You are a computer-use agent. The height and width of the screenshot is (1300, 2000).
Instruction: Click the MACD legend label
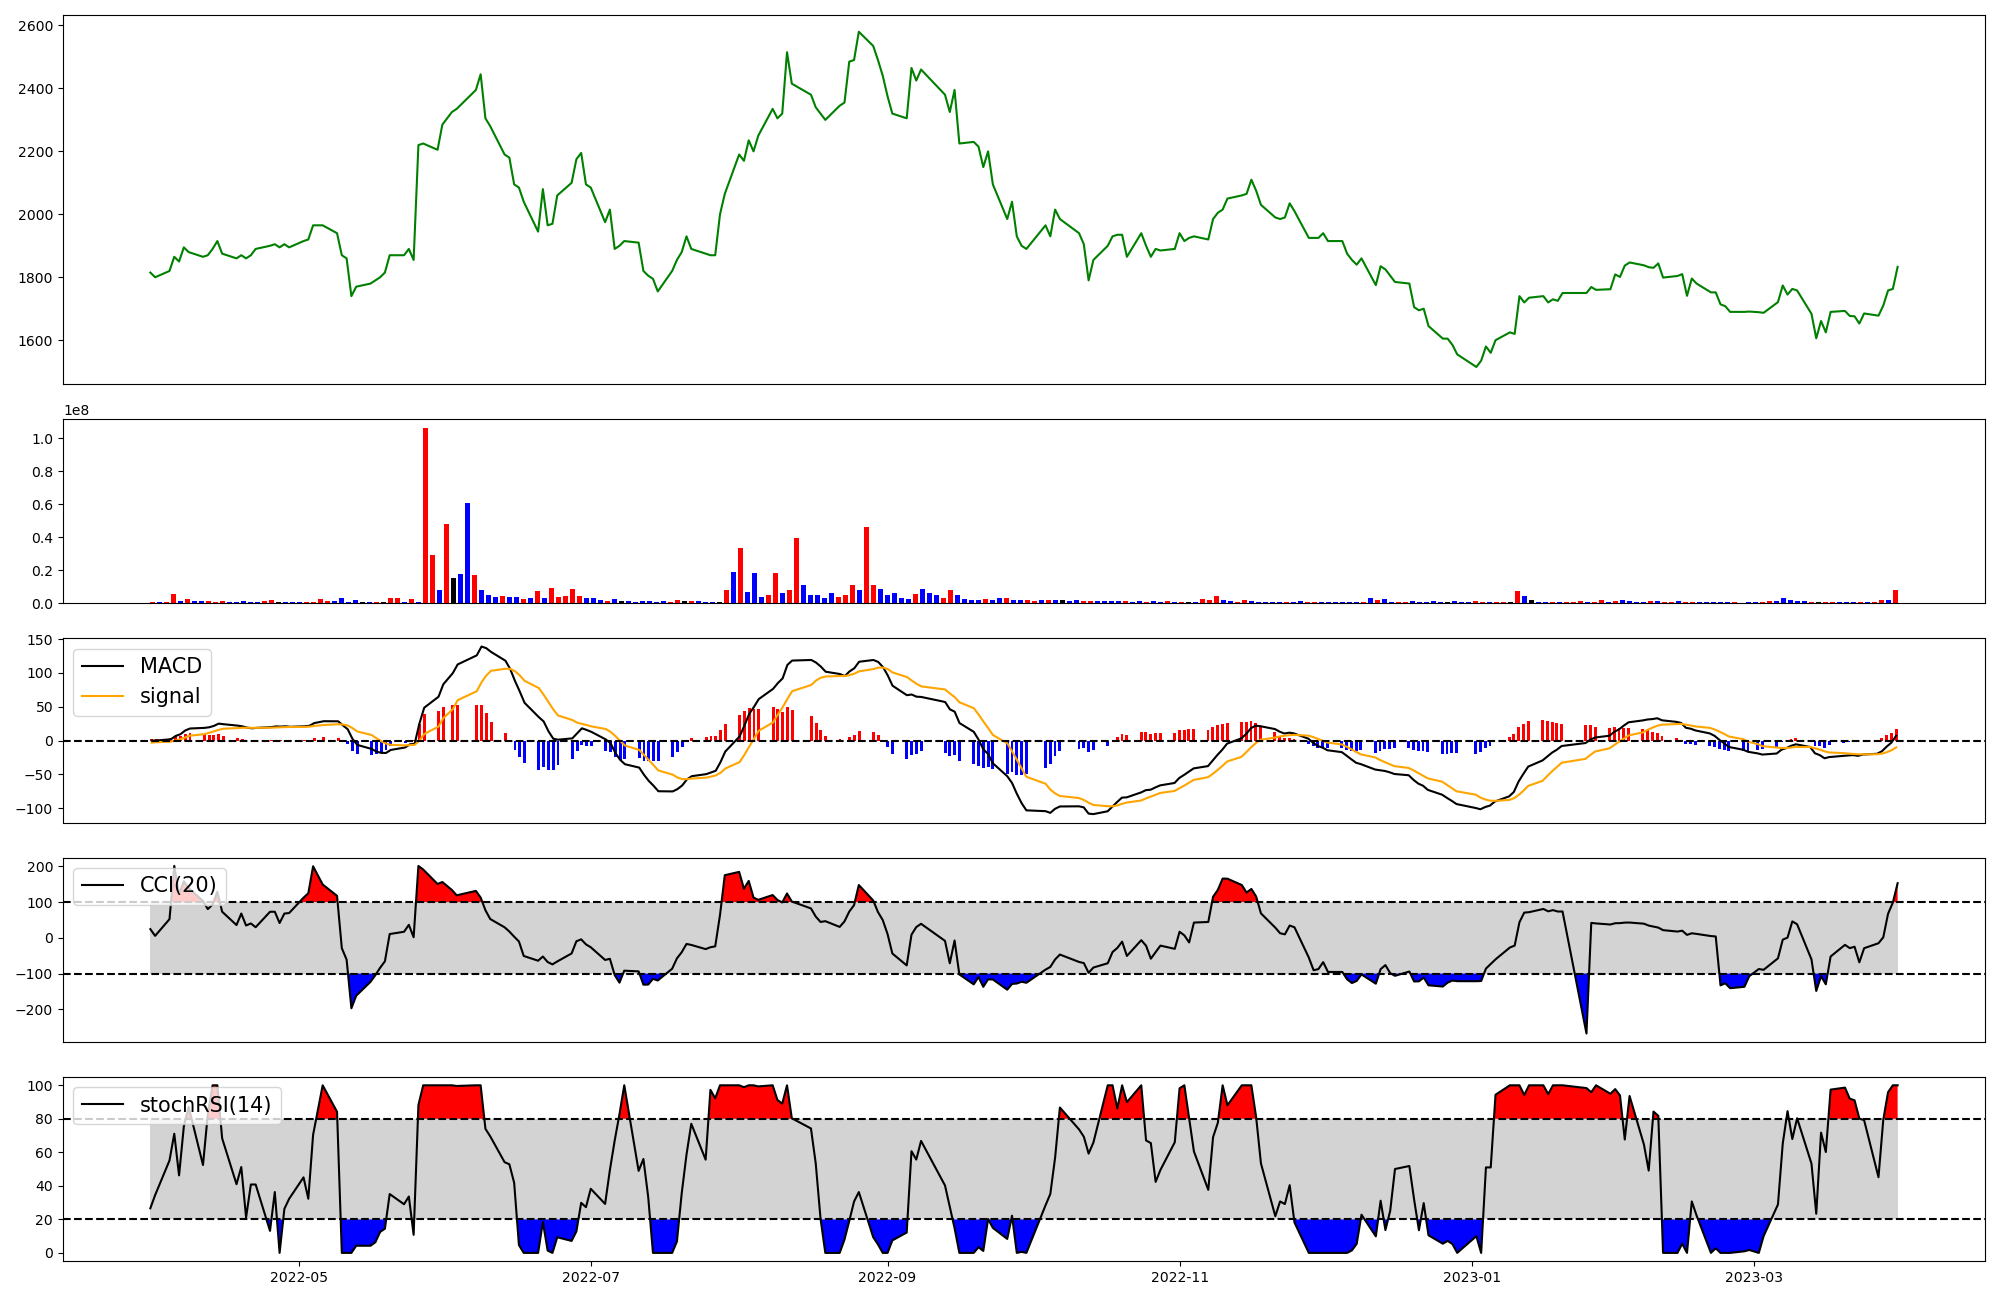[x=170, y=666]
